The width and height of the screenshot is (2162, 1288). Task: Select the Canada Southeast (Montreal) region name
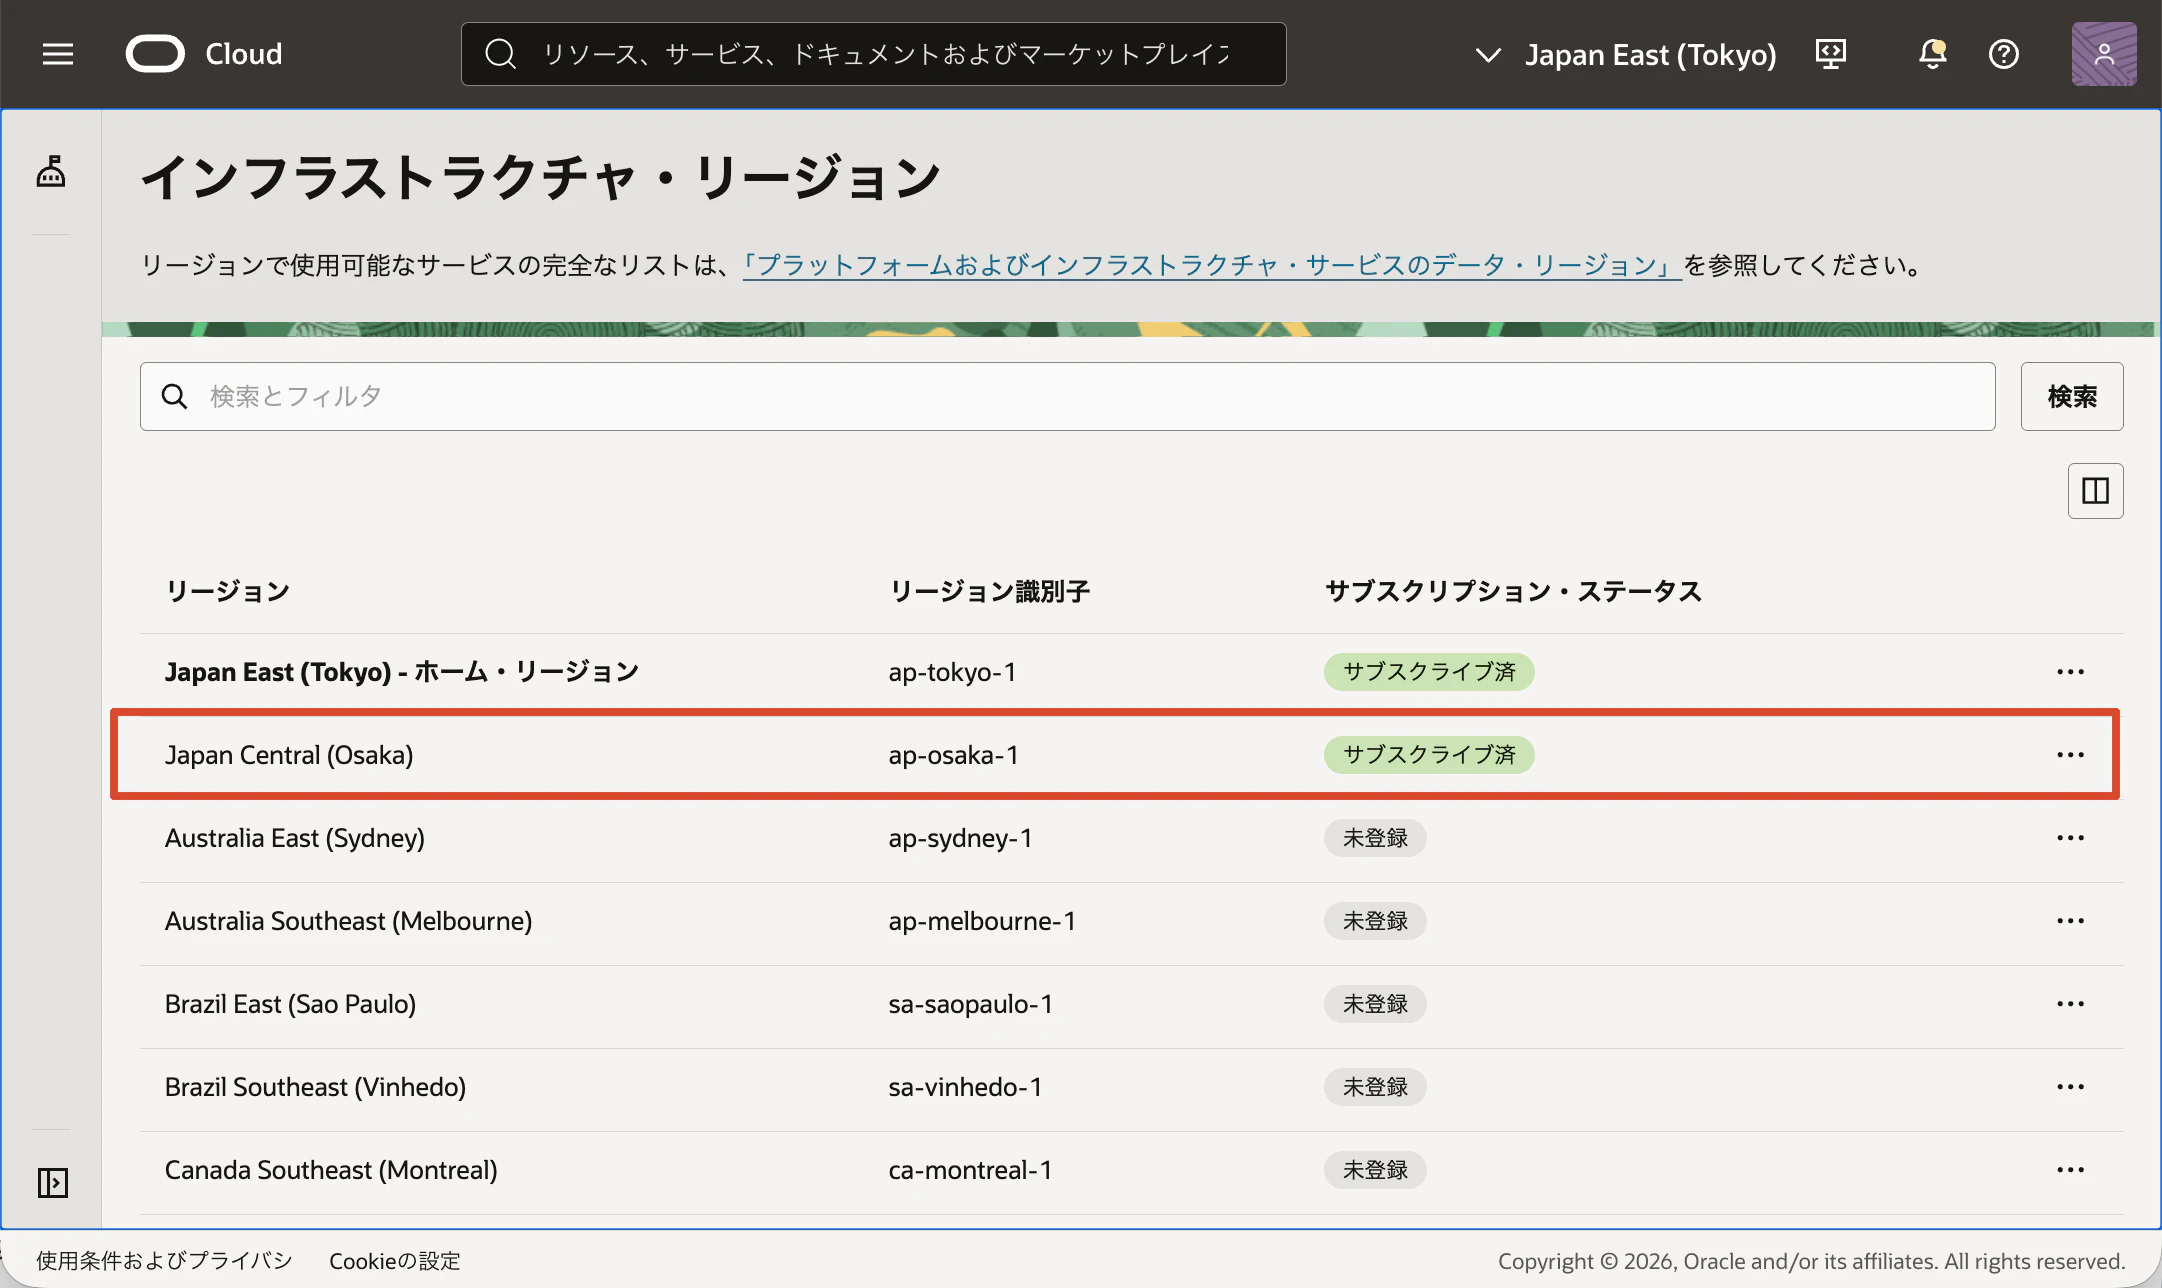click(x=331, y=1170)
